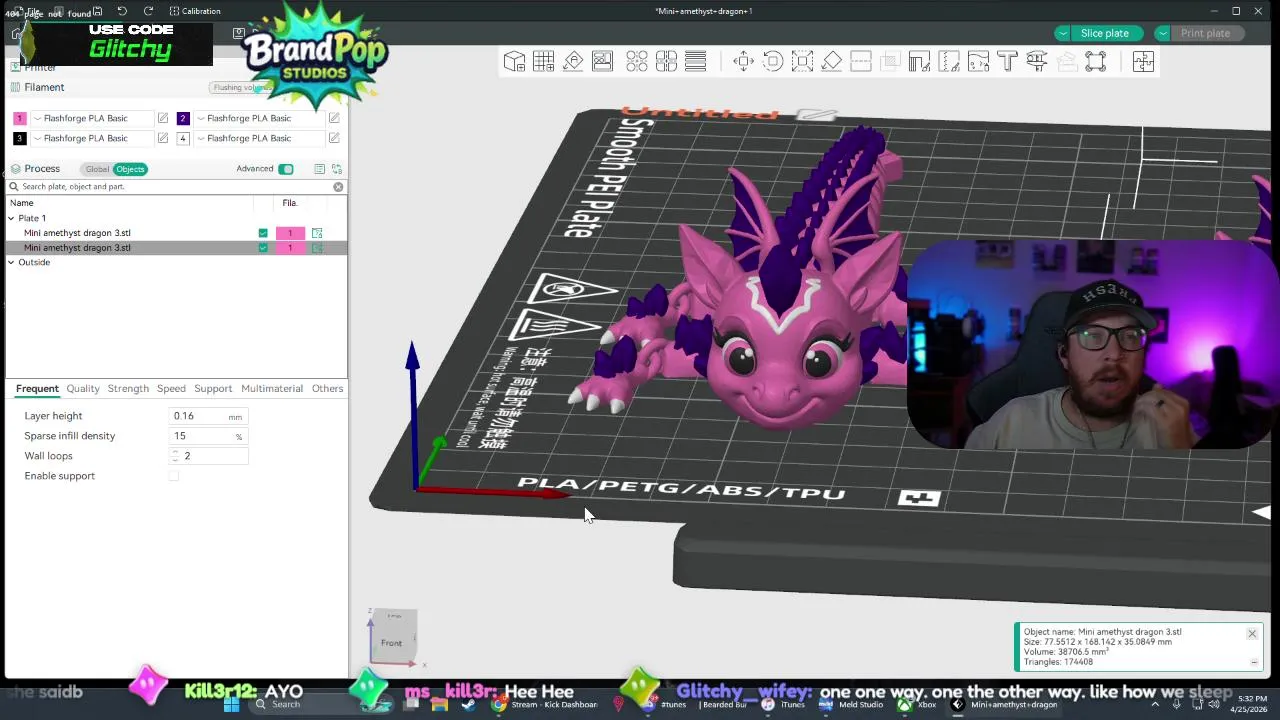Open the Support settings tab

coord(213,389)
